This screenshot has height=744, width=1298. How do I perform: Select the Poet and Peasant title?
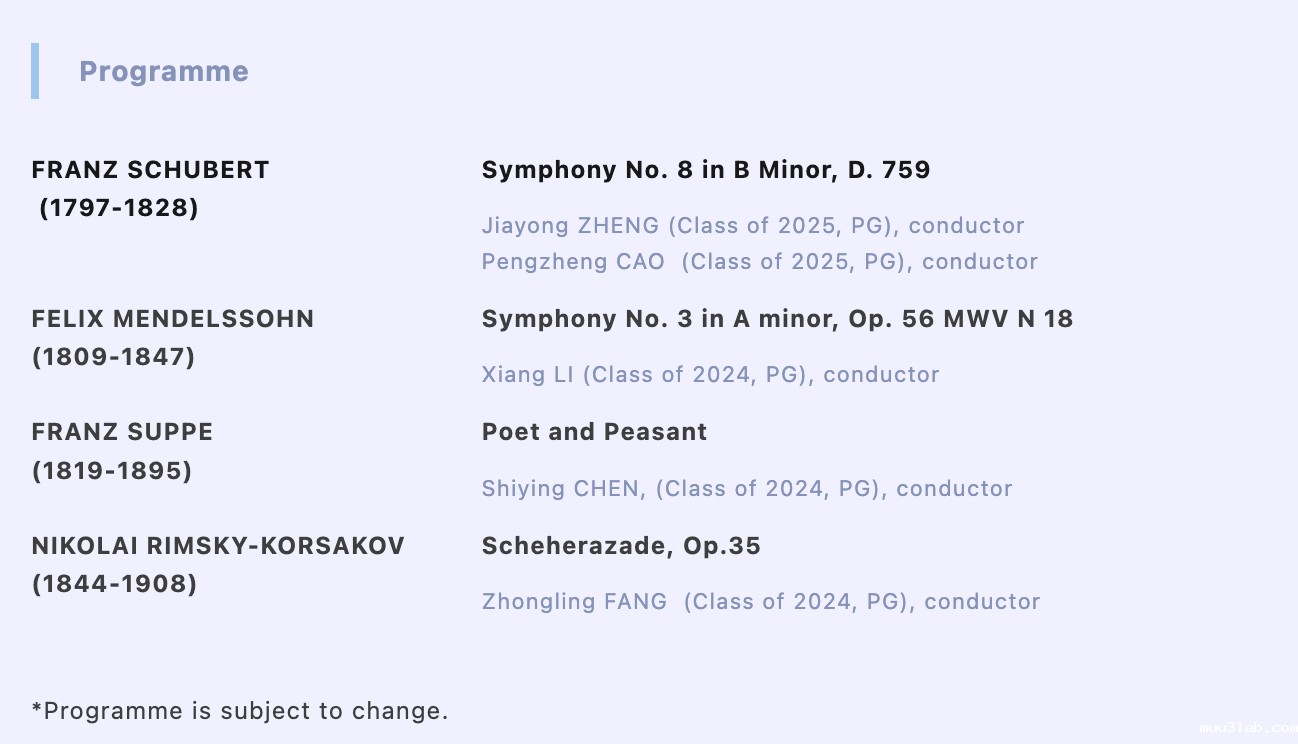click(594, 432)
